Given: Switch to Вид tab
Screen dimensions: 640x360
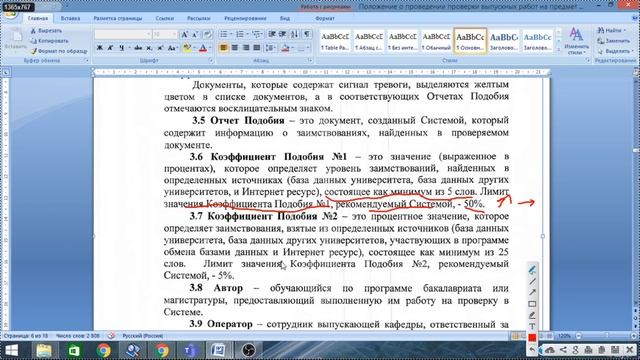Looking at the screenshot, I should coord(285,18).
